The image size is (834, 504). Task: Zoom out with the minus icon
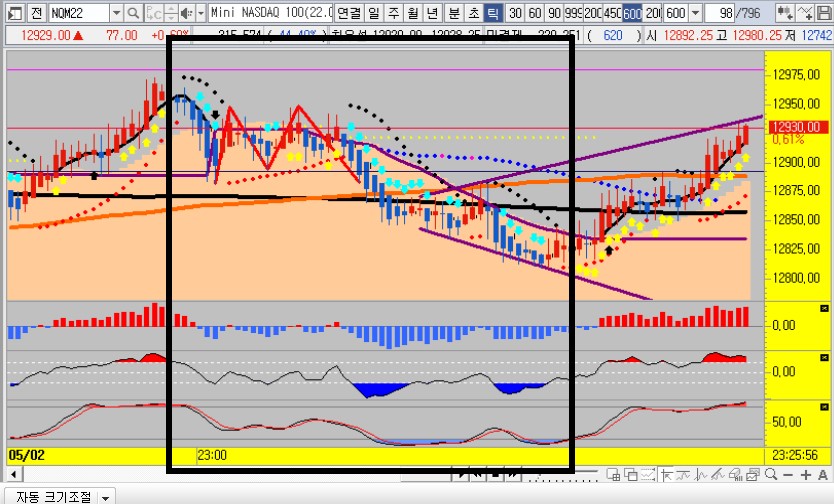(x=788, y=474)
